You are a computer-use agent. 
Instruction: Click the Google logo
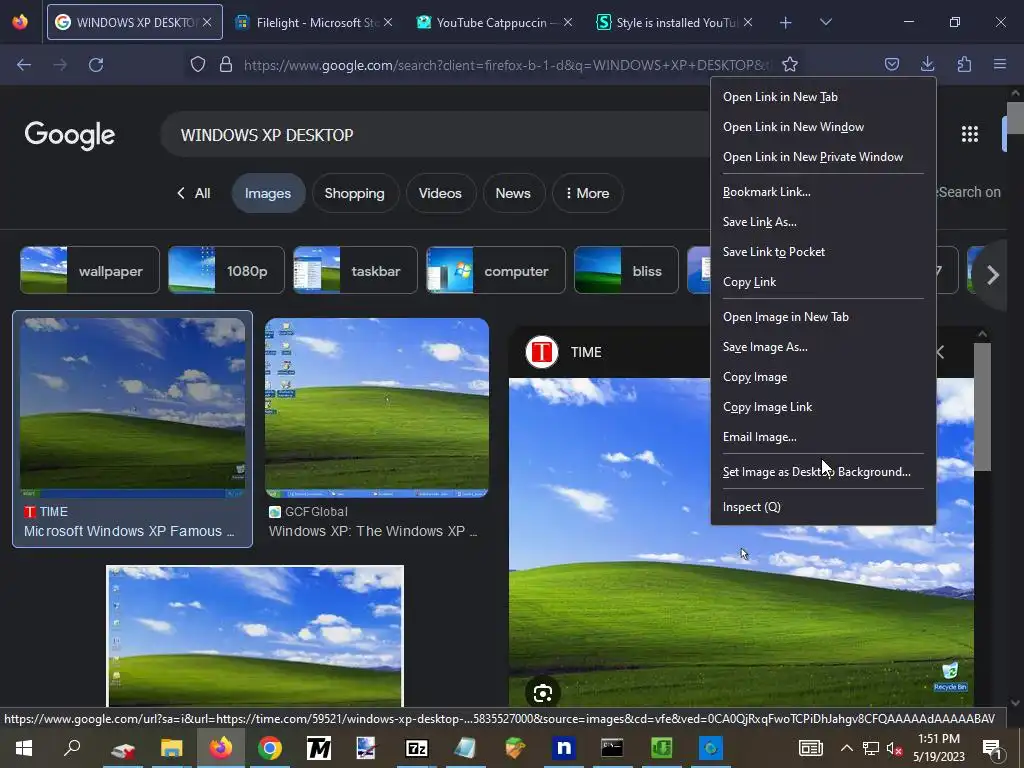(70, 135)
